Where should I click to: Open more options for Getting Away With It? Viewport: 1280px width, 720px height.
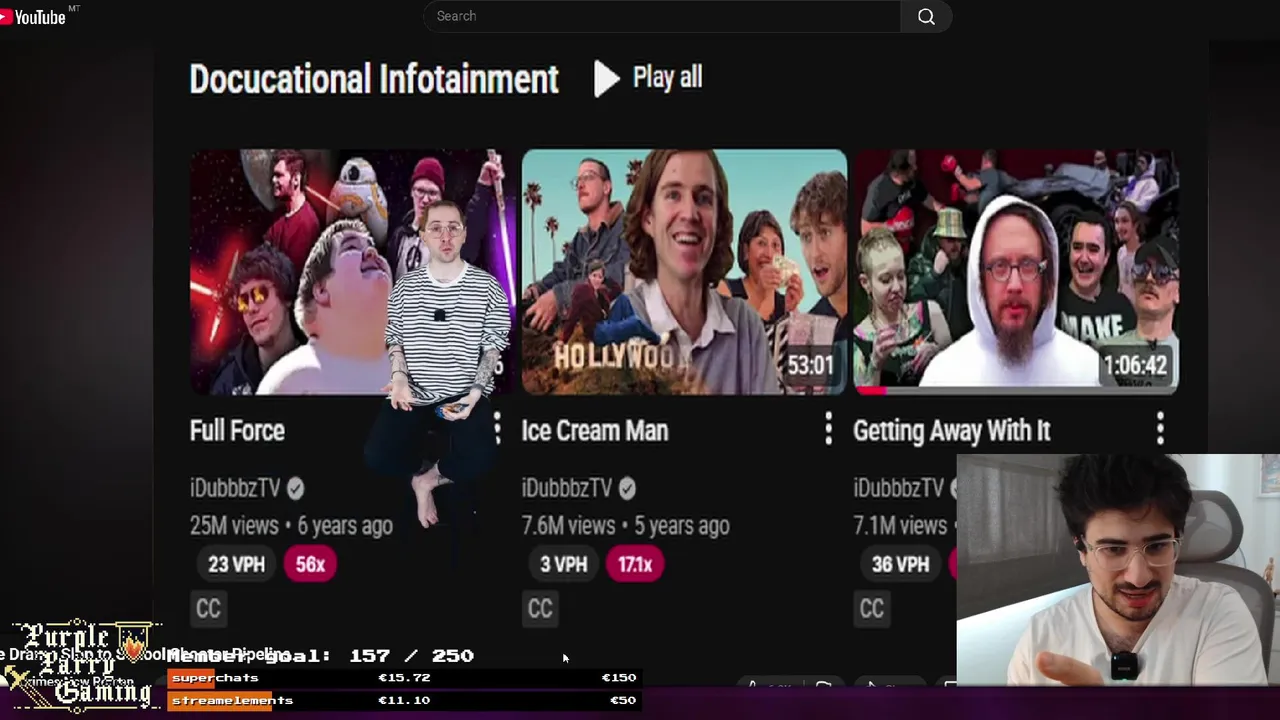(x=1160, y=429)
